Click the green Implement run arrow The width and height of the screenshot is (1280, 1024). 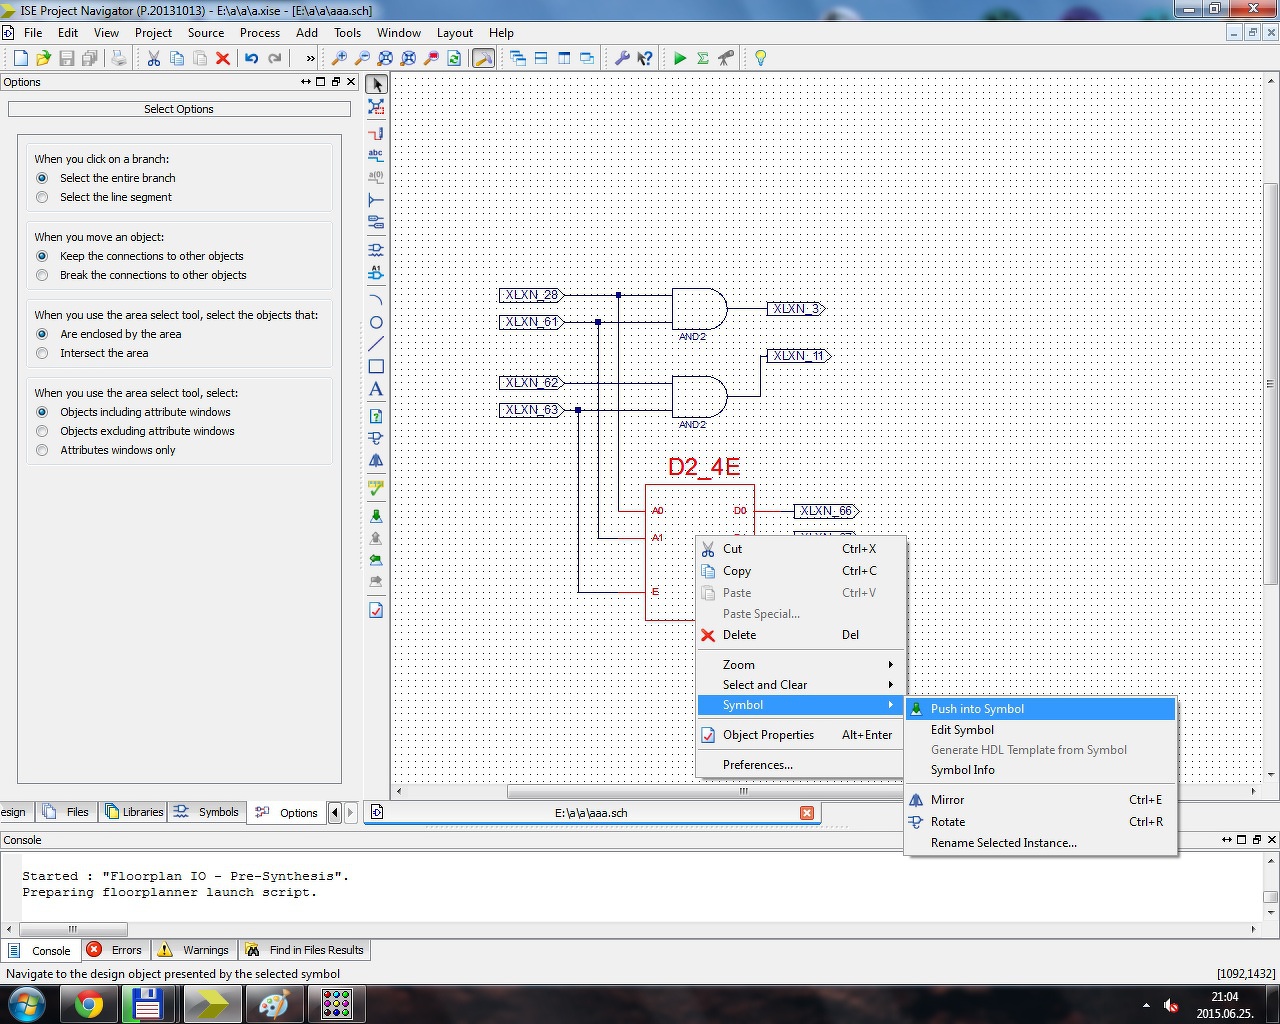680,59
